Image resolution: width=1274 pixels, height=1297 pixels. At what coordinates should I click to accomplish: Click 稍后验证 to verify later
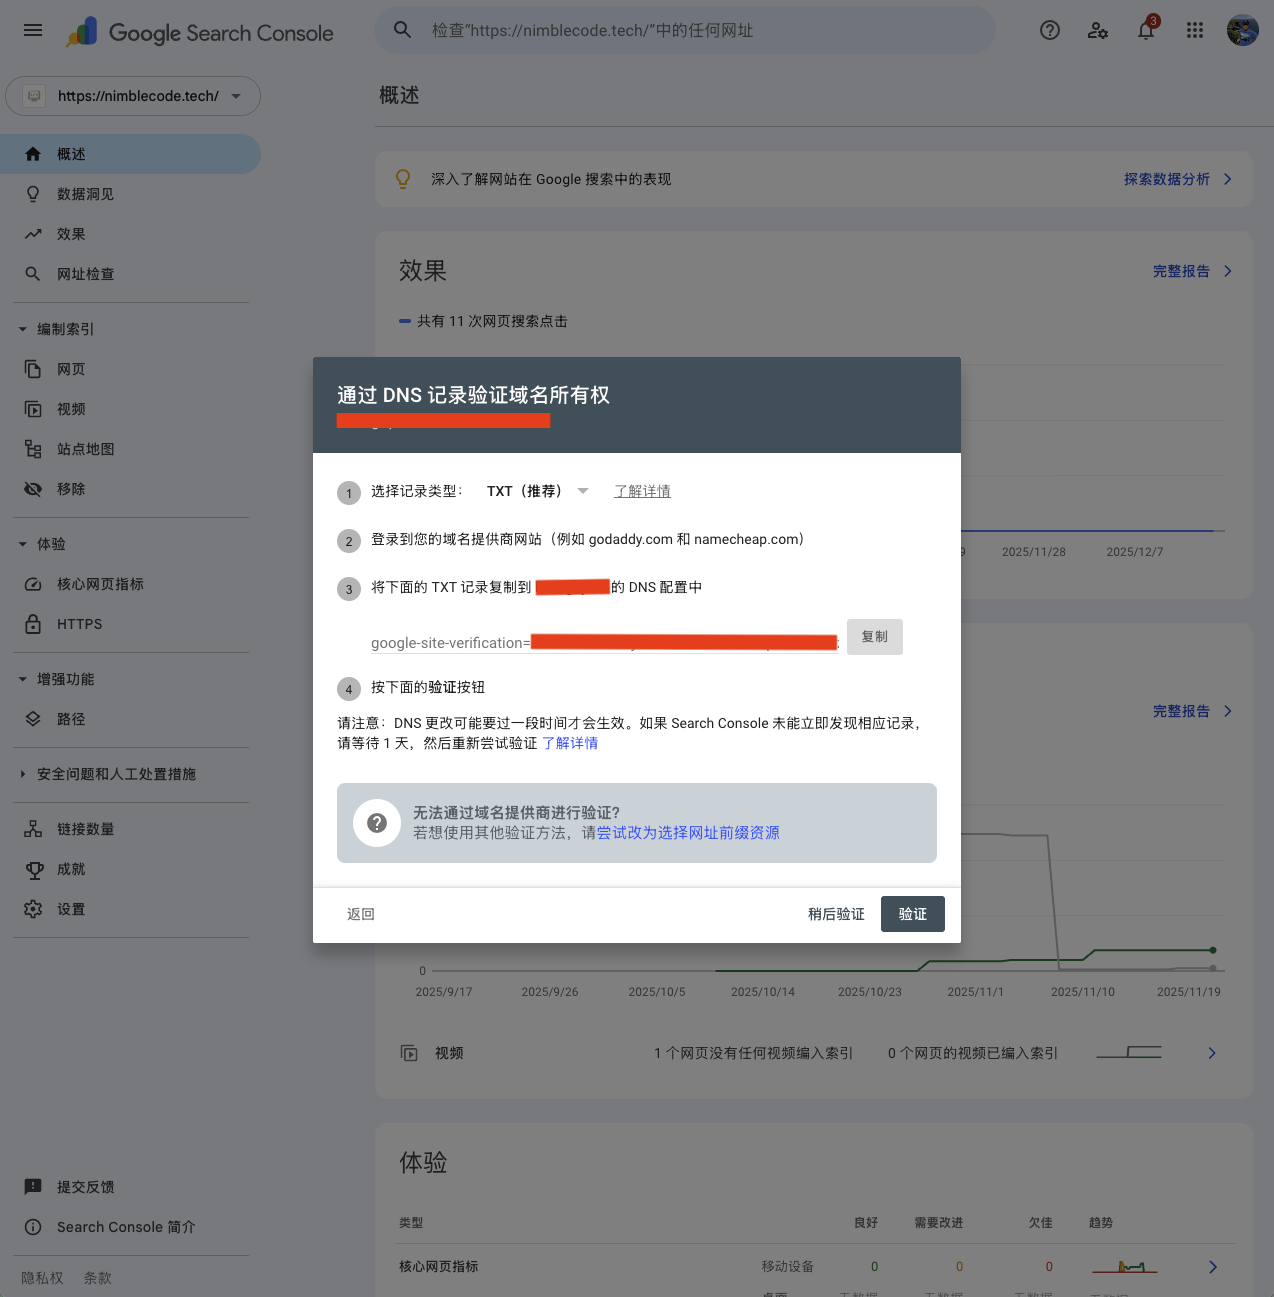click(x=836, y=914)
